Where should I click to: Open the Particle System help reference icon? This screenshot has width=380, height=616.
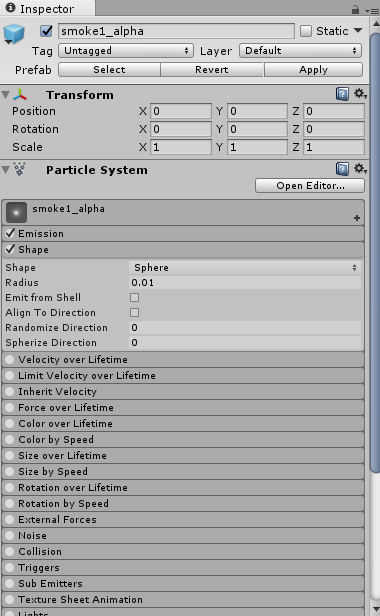(342, 169)
